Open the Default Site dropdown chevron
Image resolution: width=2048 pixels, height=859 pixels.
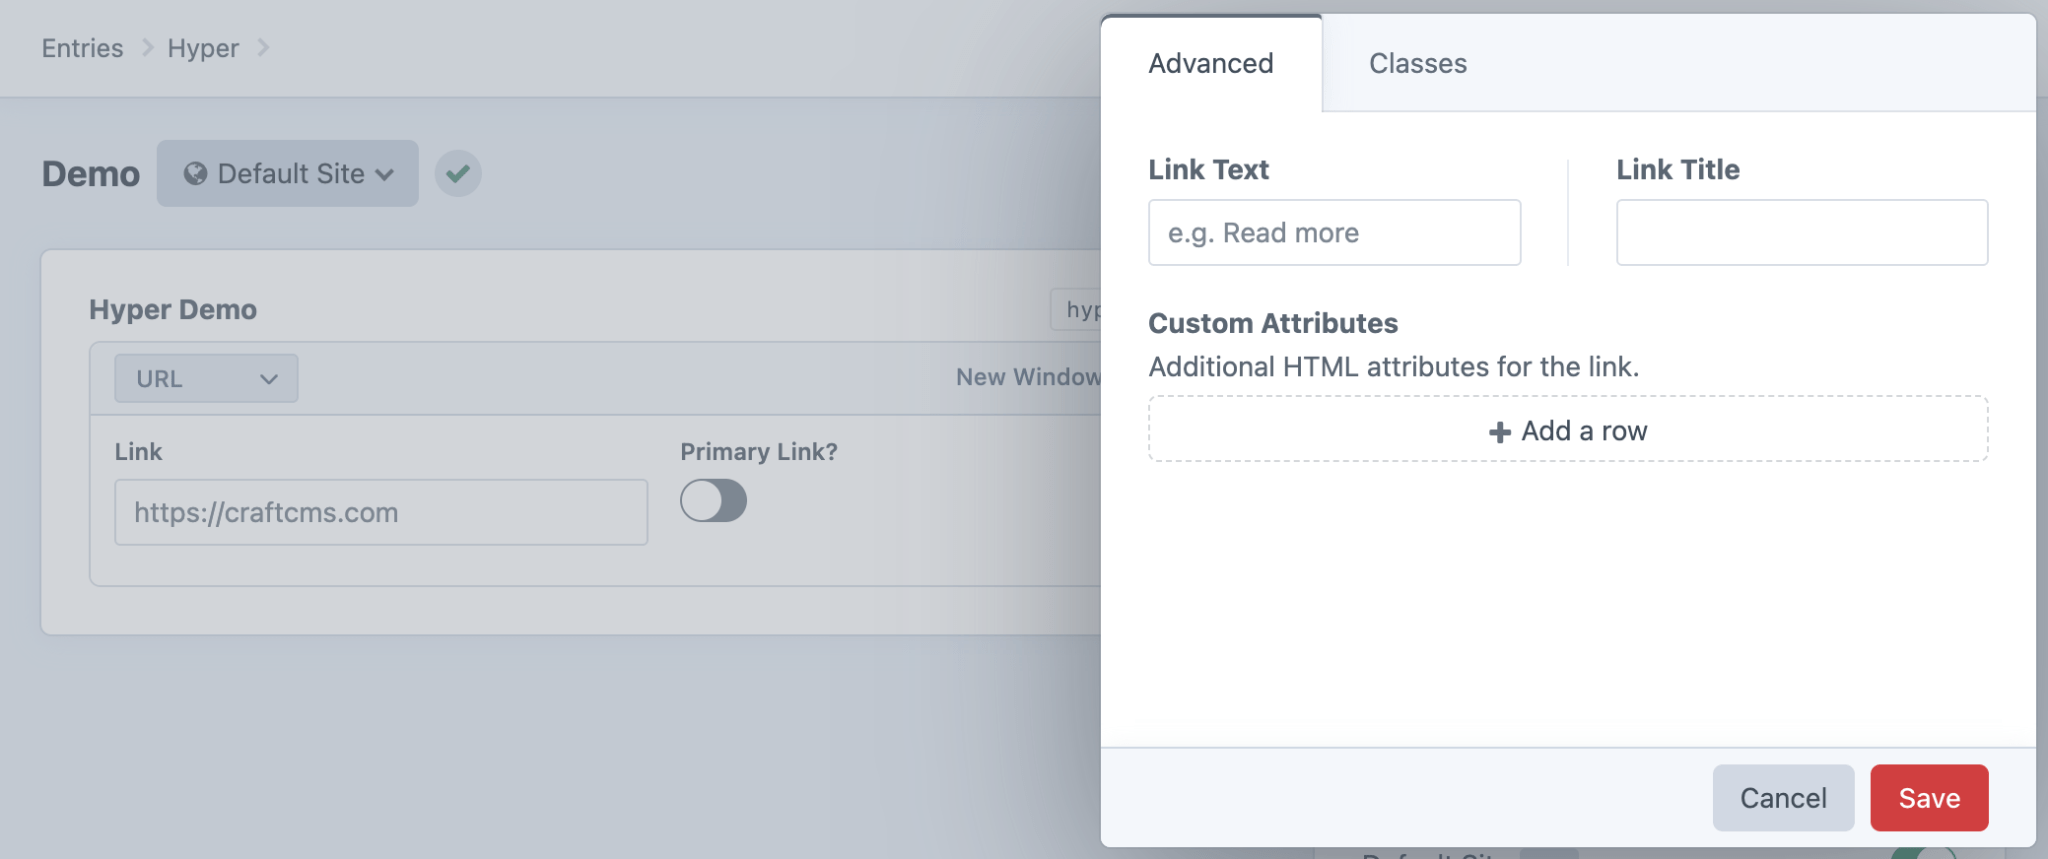385,175
